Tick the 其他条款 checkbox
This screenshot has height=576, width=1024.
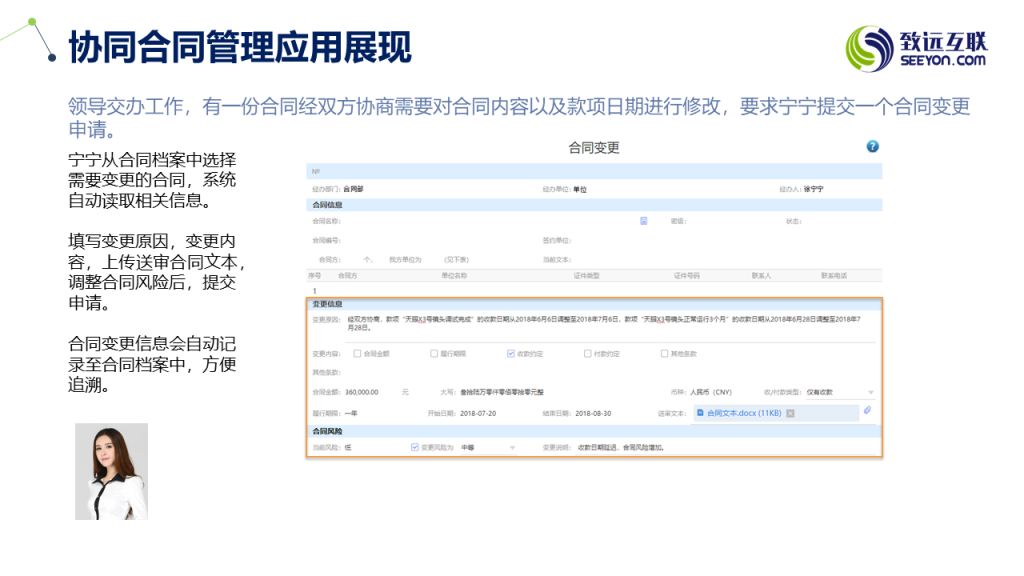[664, 354]
